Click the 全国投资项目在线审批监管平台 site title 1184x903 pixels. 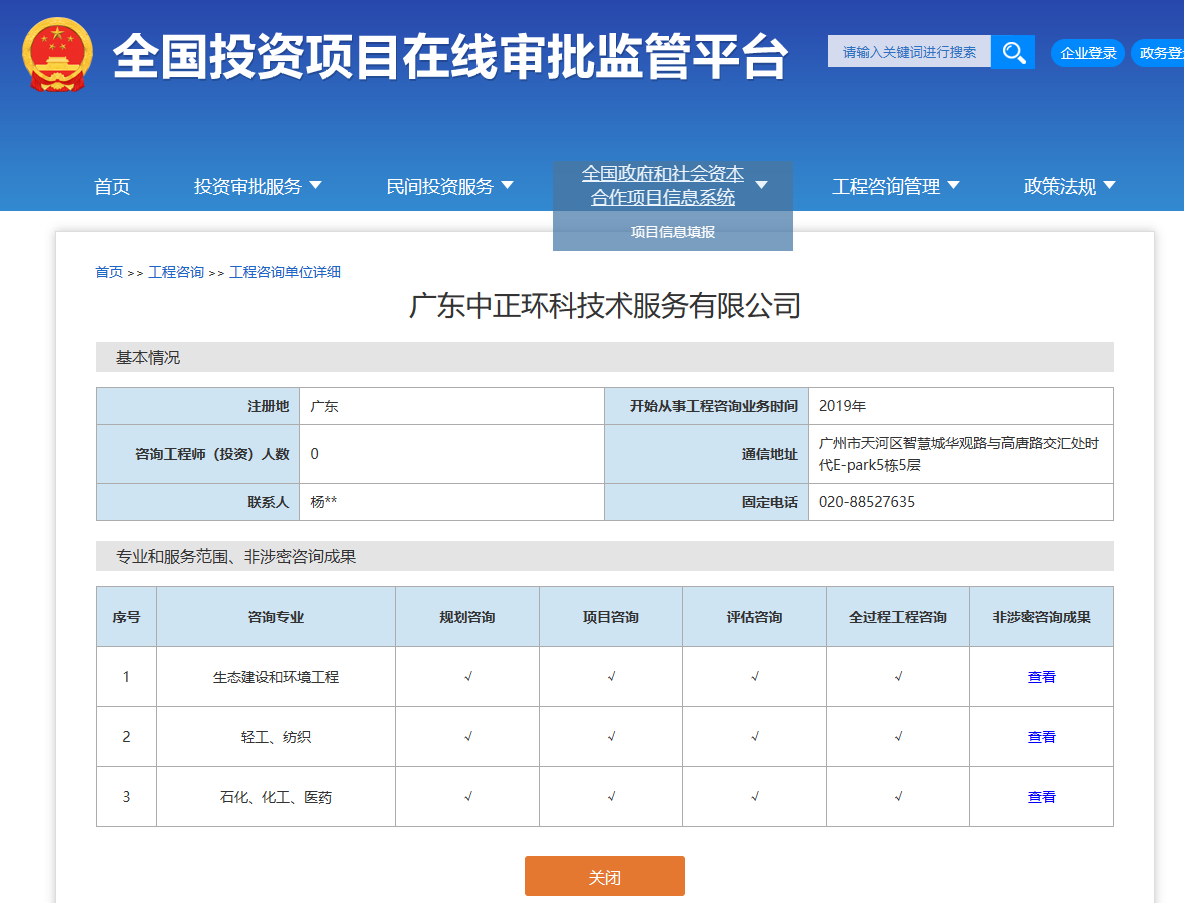click(451, 57)
